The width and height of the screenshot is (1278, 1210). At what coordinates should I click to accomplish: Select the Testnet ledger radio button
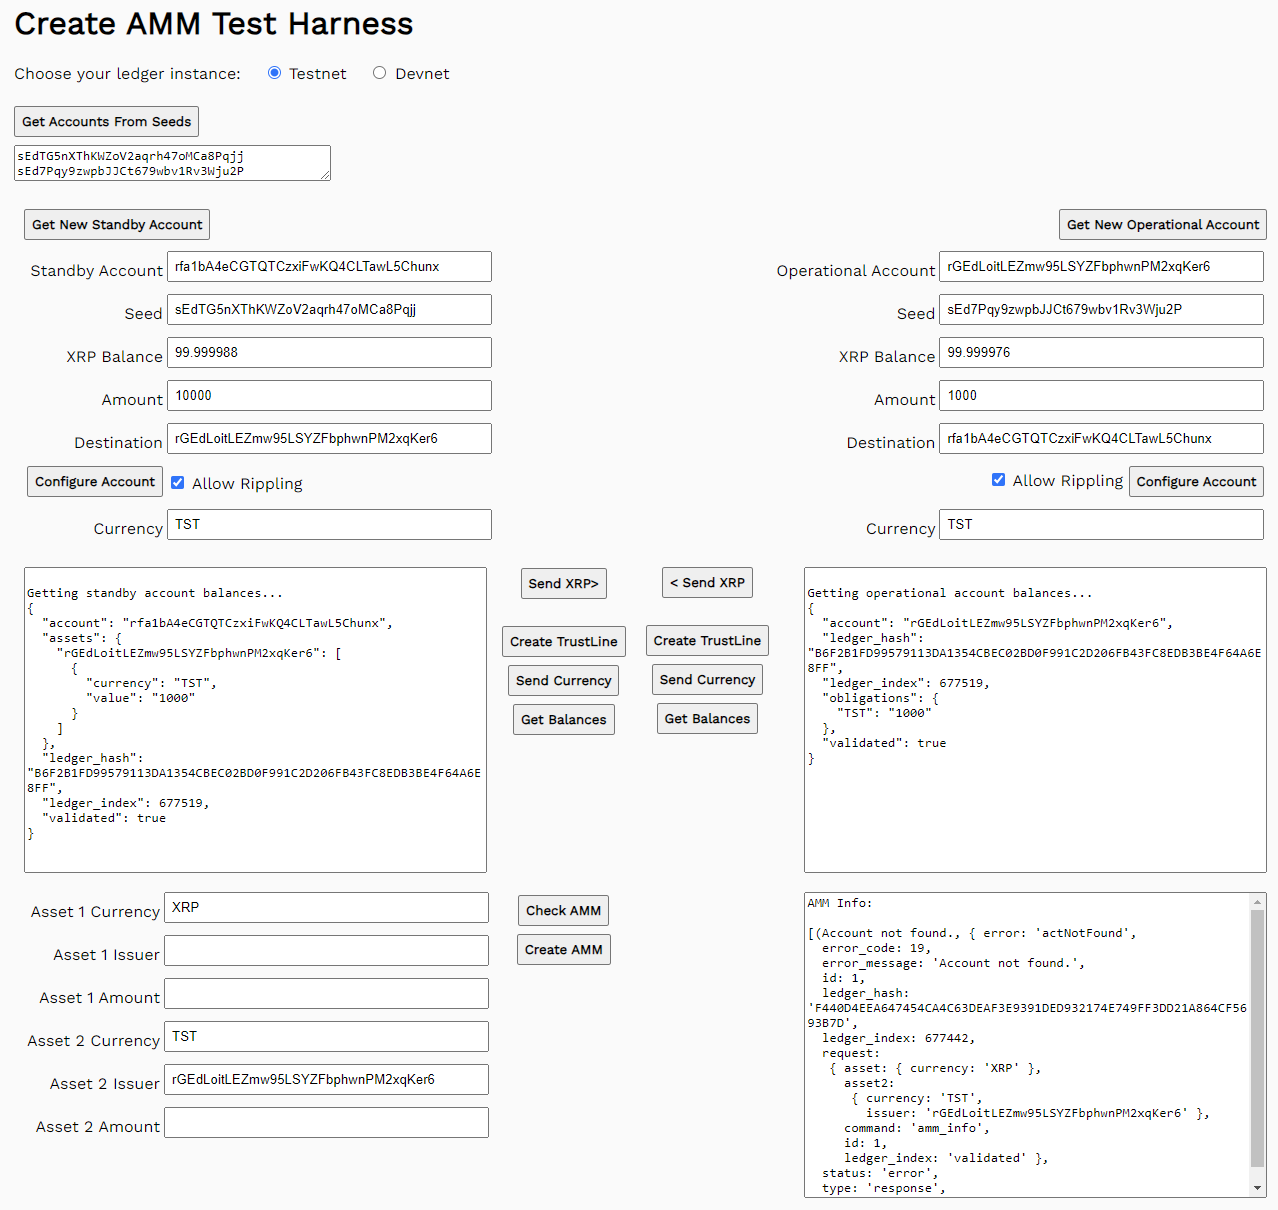point(274,73)
